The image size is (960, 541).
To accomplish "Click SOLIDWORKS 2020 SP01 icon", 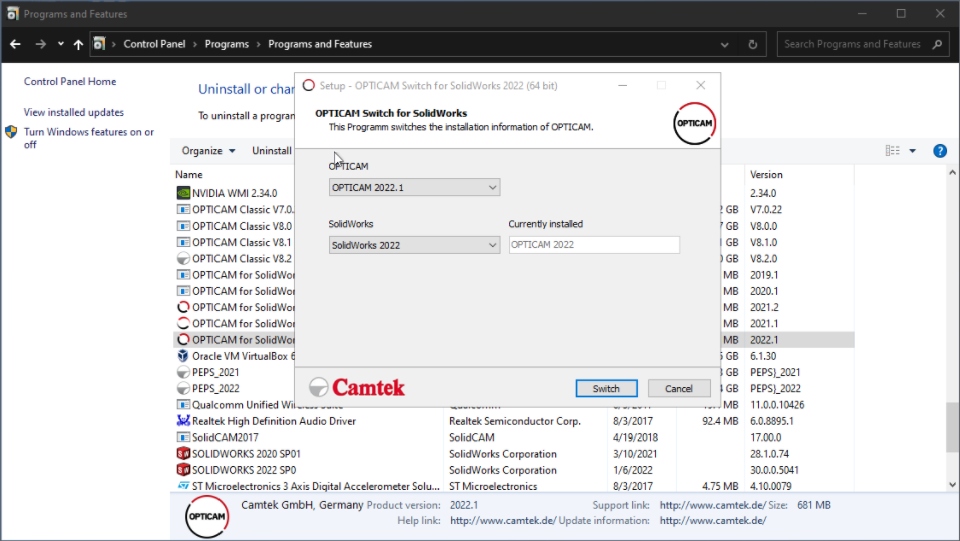I will [x=183, y=453].
